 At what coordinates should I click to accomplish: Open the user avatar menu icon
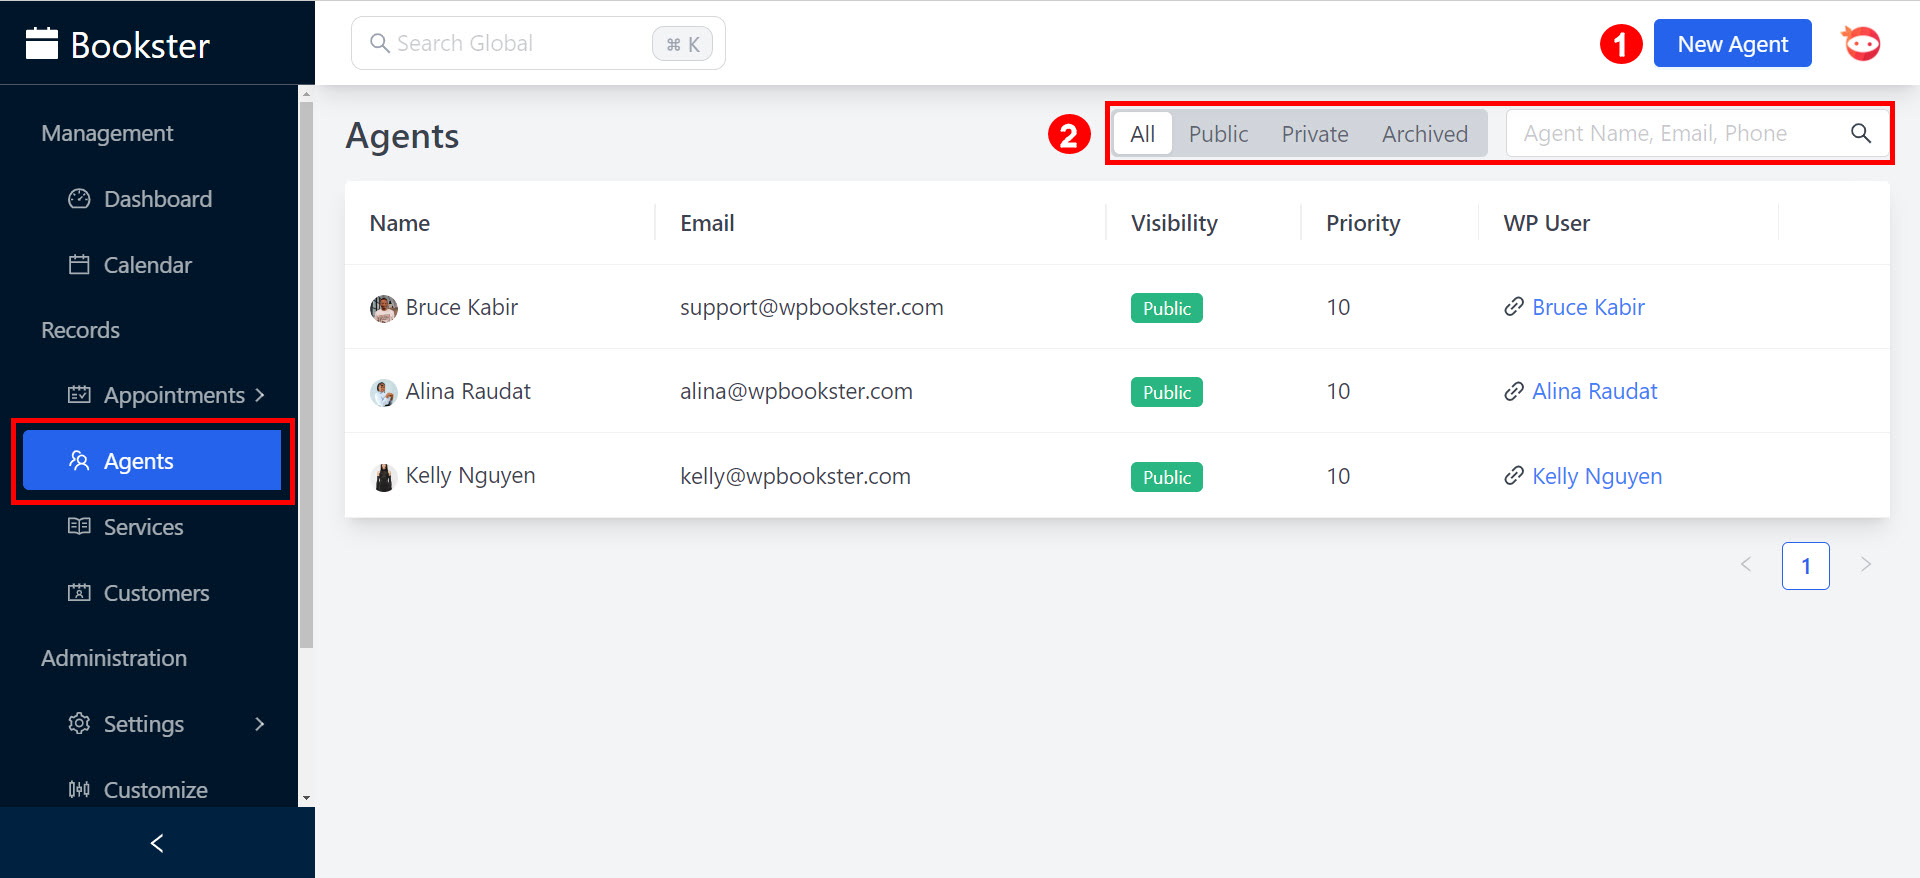pos(1860,44)
